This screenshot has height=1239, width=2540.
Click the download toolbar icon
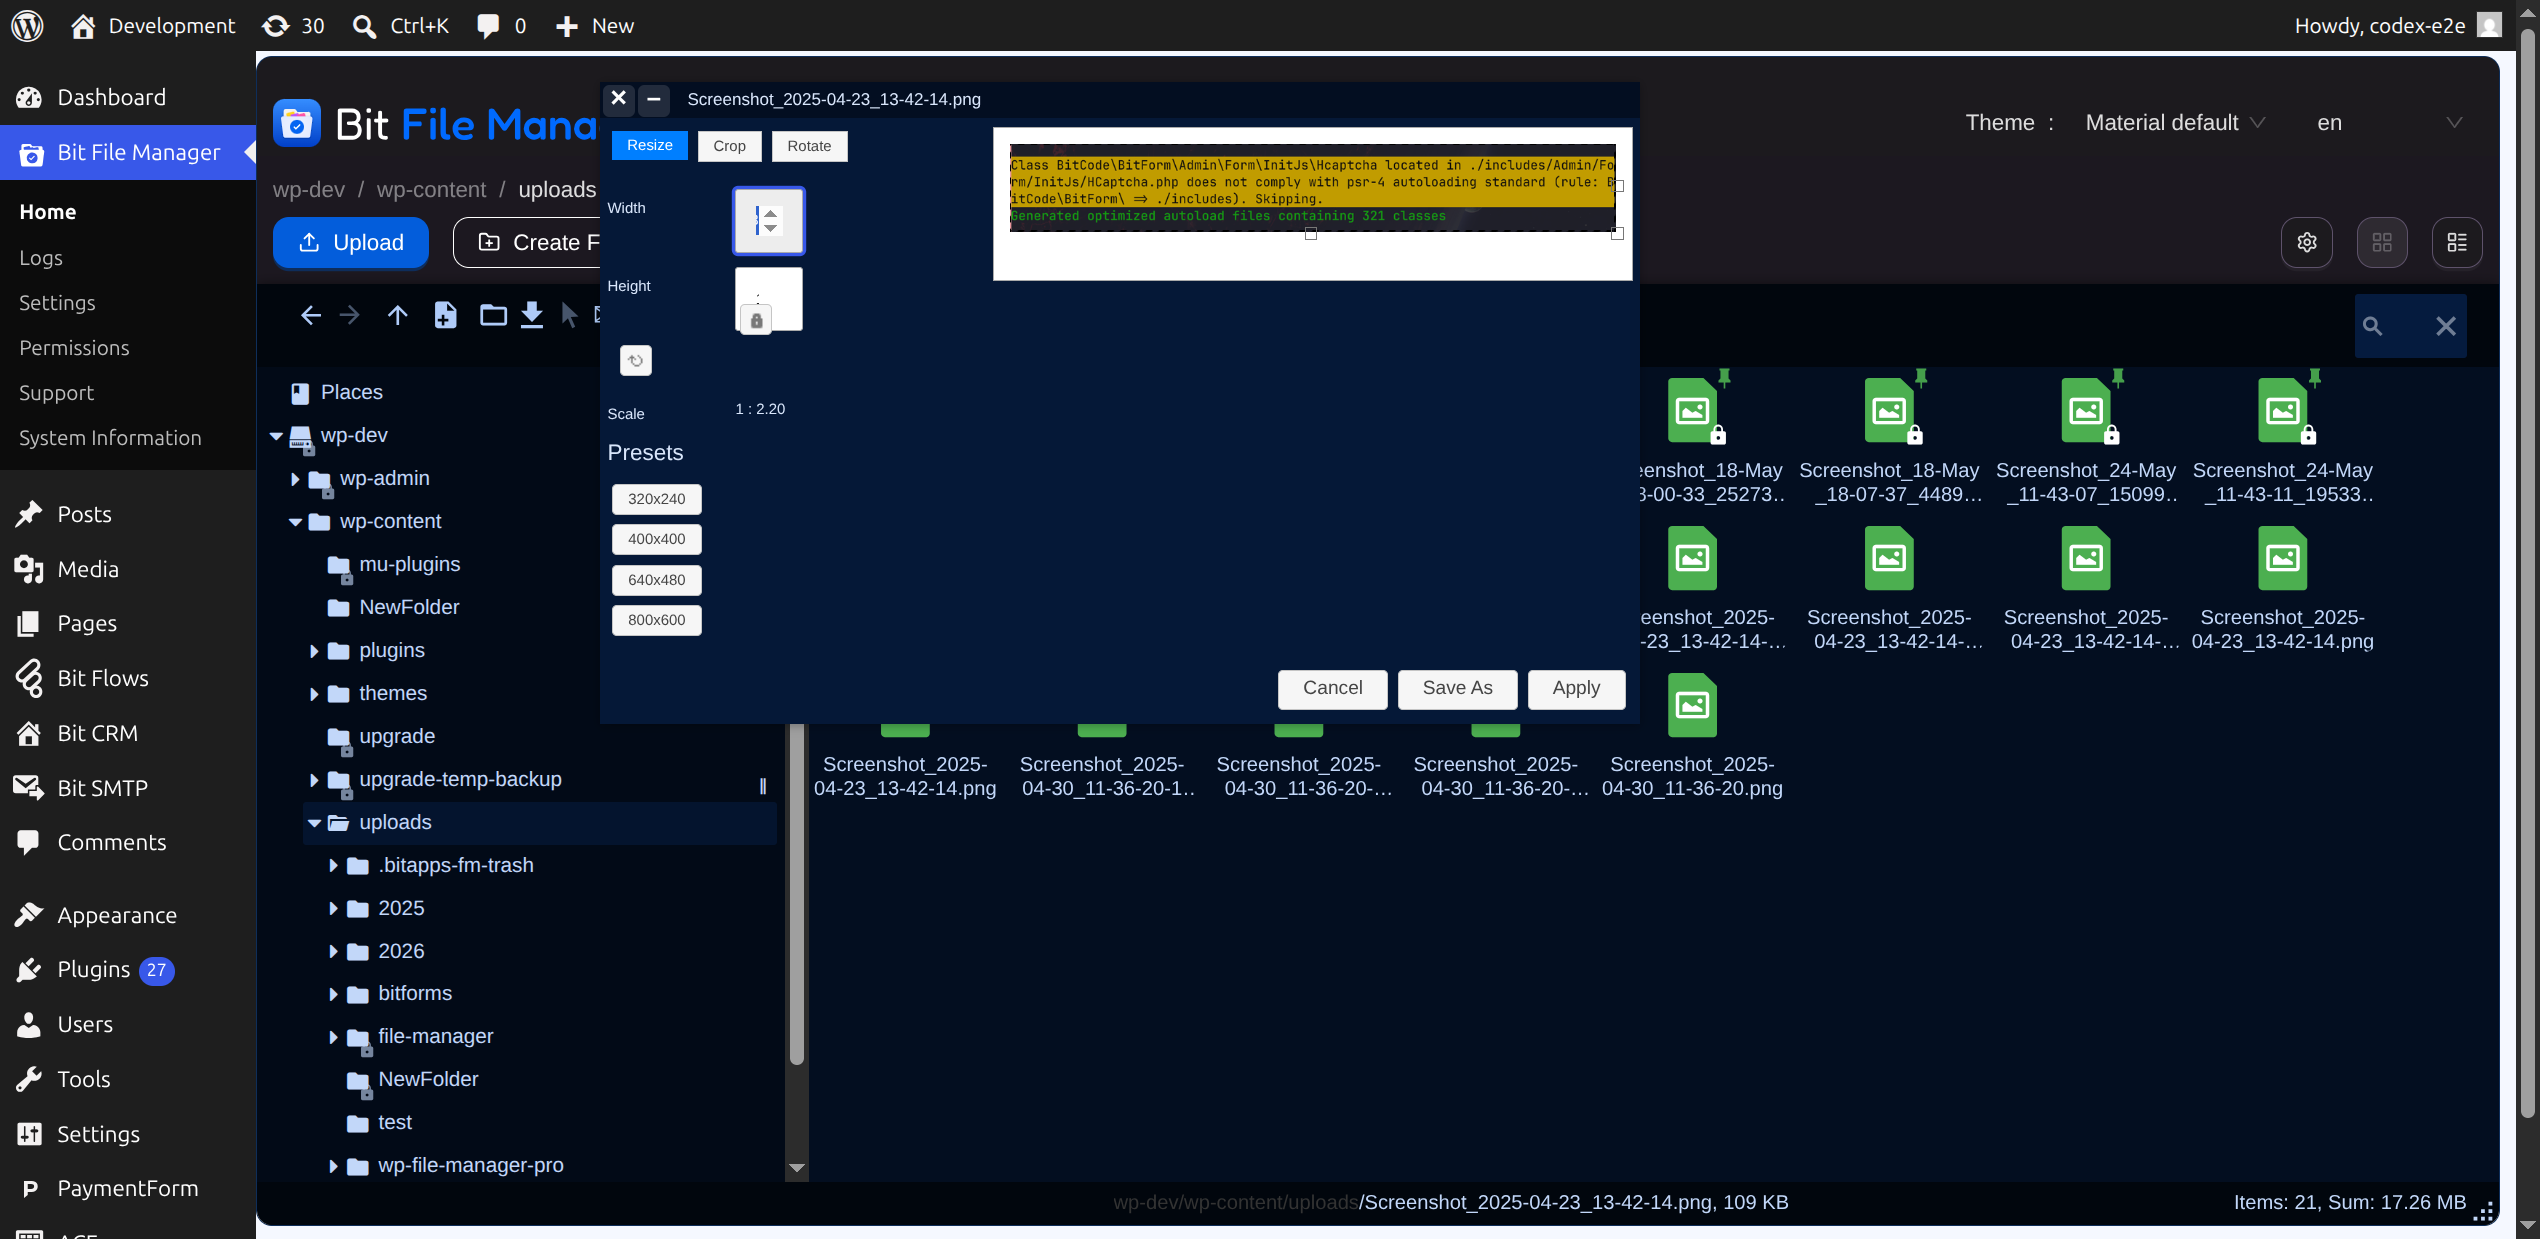[x=532, y=316]
